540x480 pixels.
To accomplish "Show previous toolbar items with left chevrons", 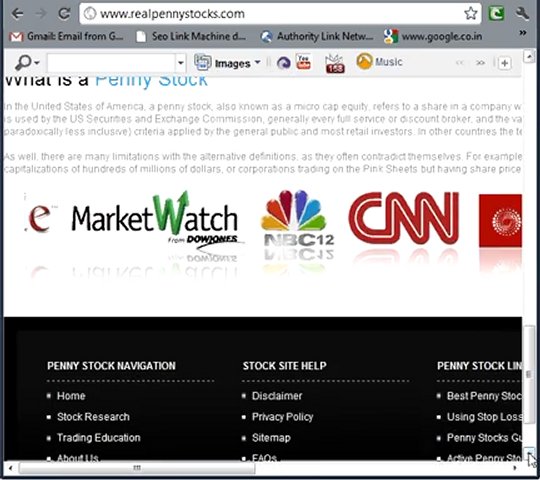I will (x=459, y=63).
